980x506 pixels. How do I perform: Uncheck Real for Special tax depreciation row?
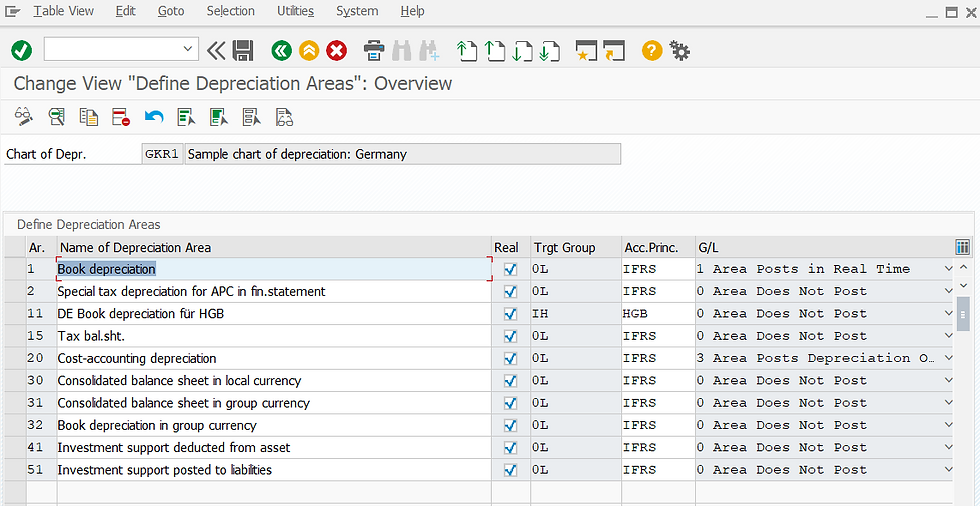coord(511,292)
